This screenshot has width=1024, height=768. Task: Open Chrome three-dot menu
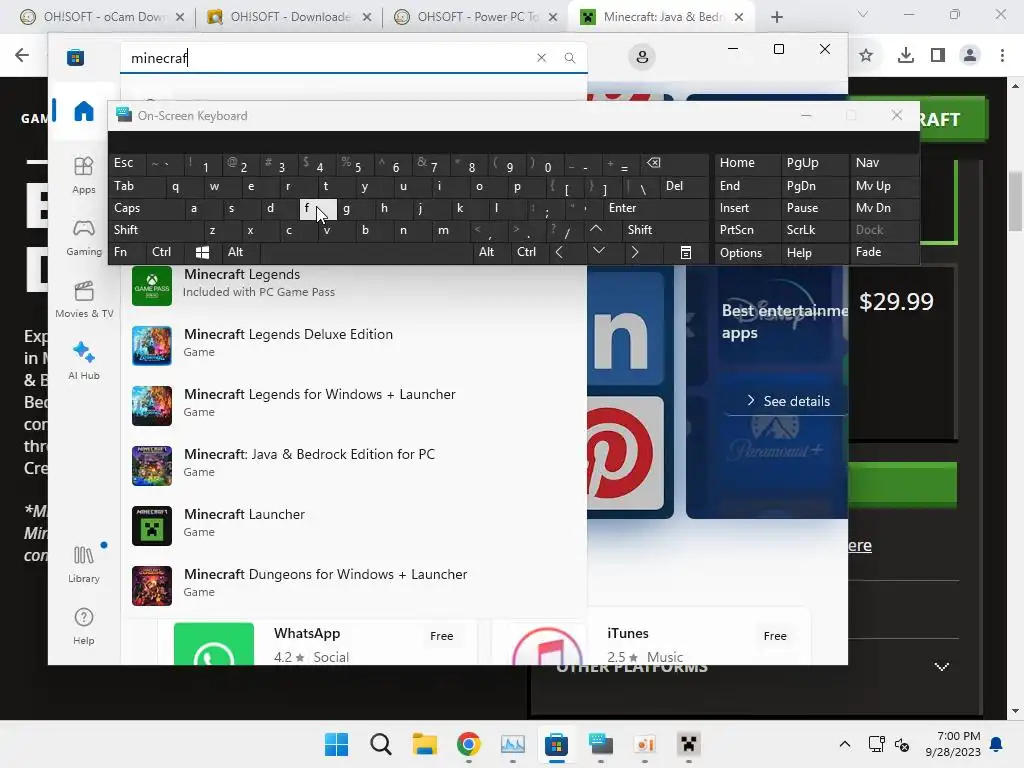tap(1002, 56)
